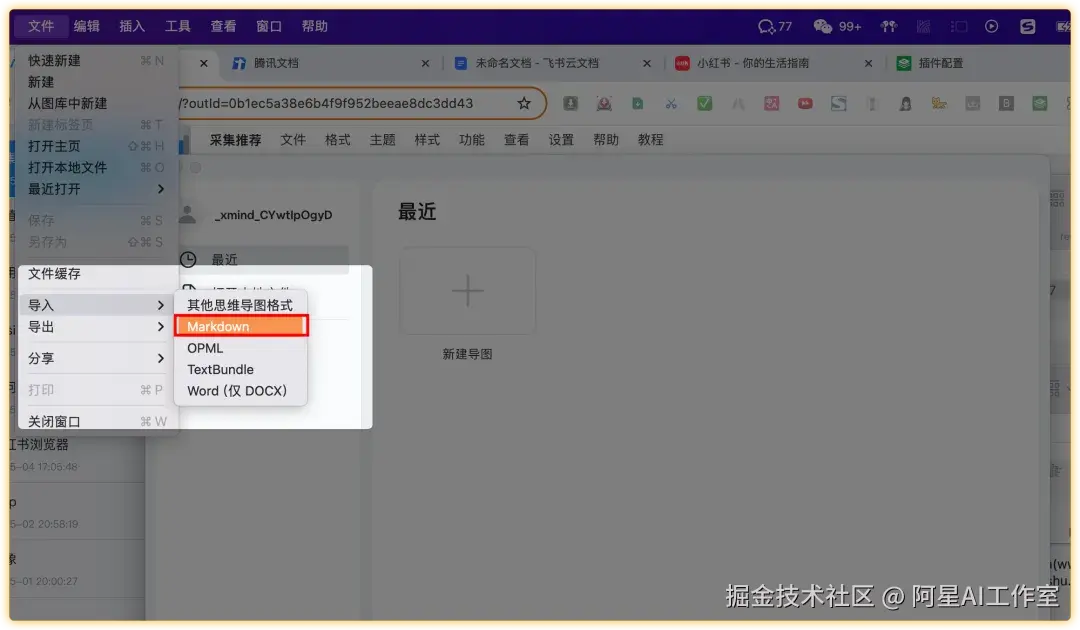This screenshot has height=630, width=1080.
Task: Open the 帮助 menu in the top menu bar
Action: 314,26
